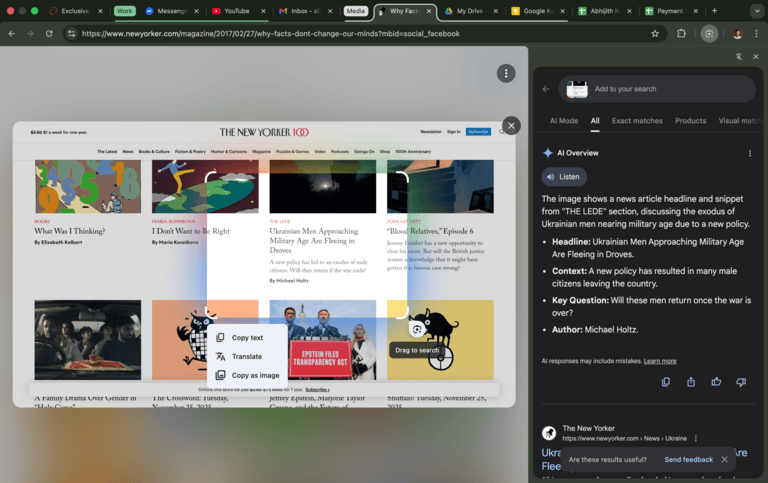Viewport: 768px width, 483px height.
Task: Click the What Was I Thinking headline
Action: point(70,231)
